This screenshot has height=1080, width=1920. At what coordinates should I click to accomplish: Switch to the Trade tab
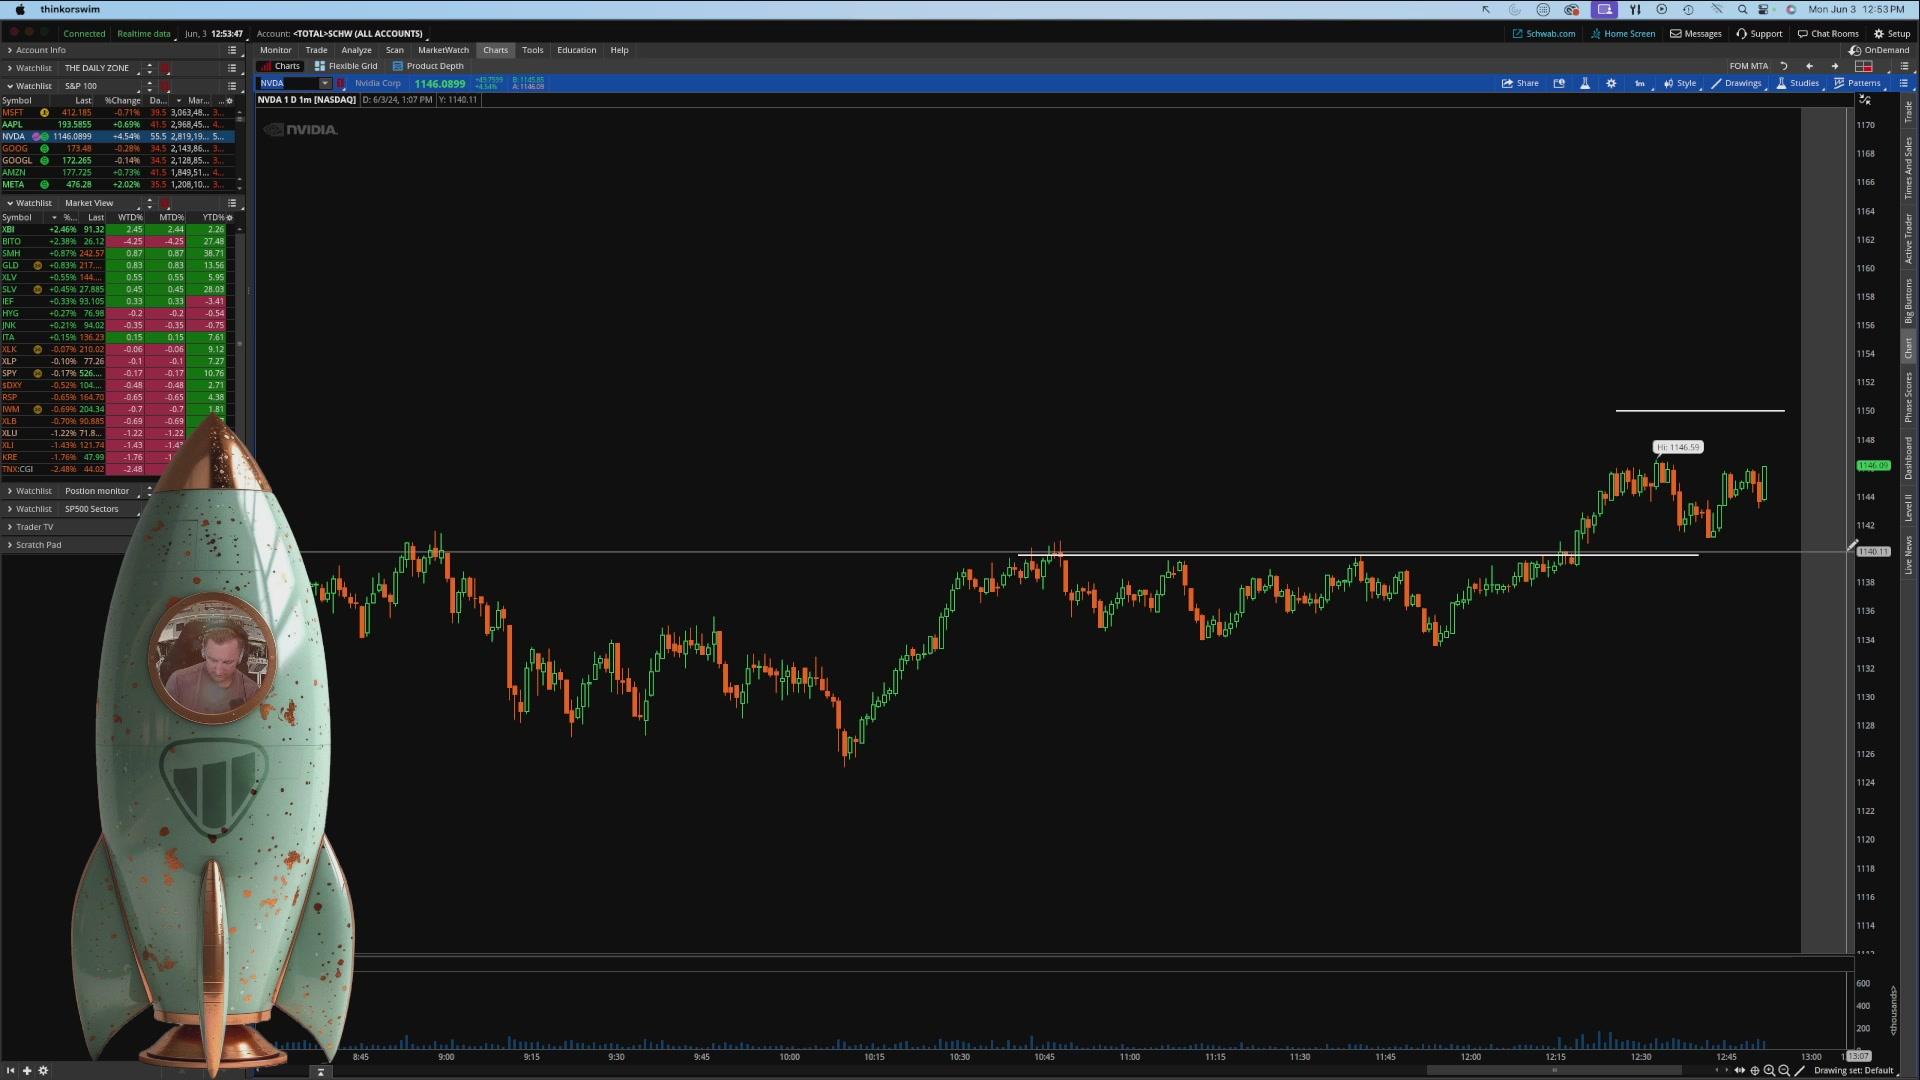coord(316,50)
